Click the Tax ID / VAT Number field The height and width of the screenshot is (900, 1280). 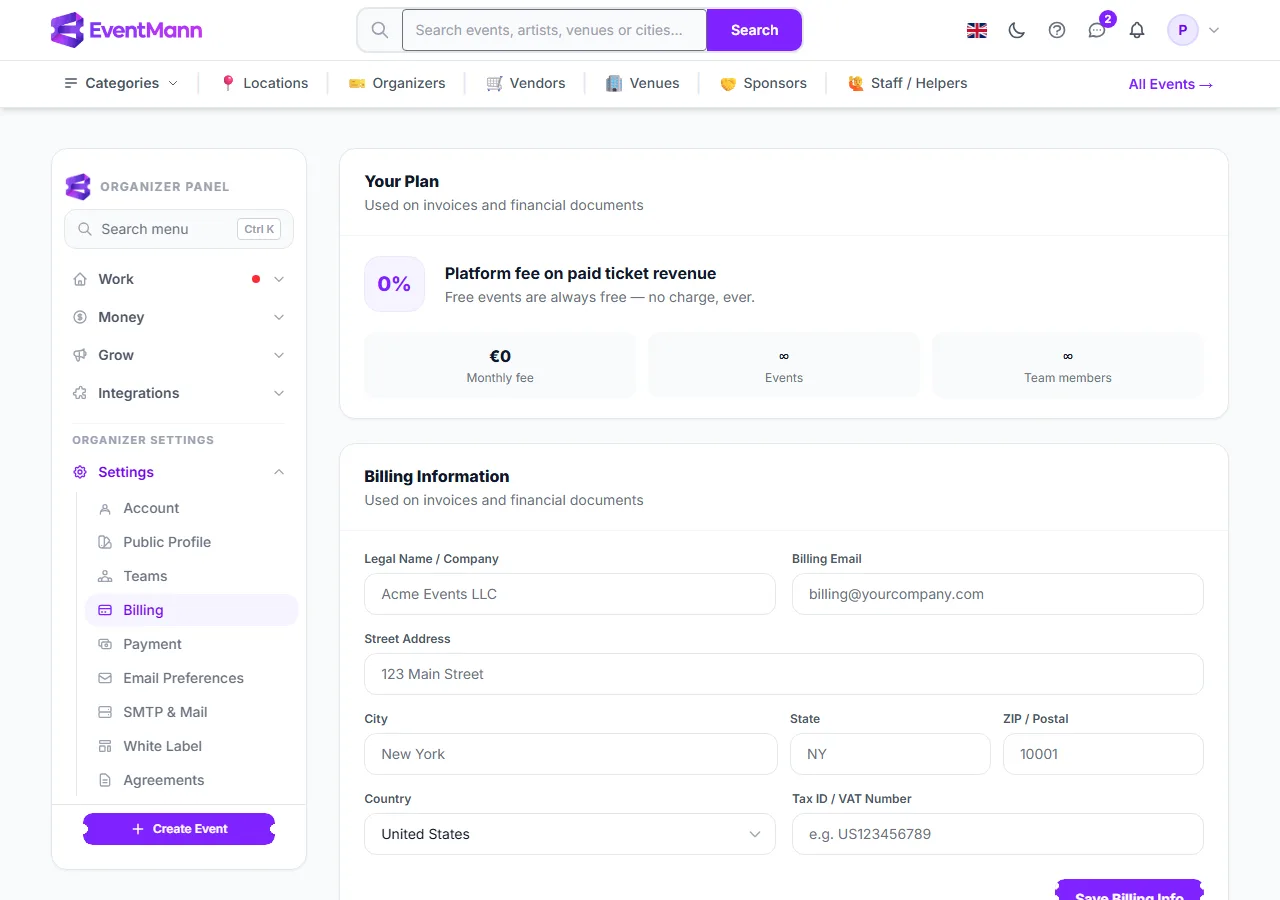998,834
